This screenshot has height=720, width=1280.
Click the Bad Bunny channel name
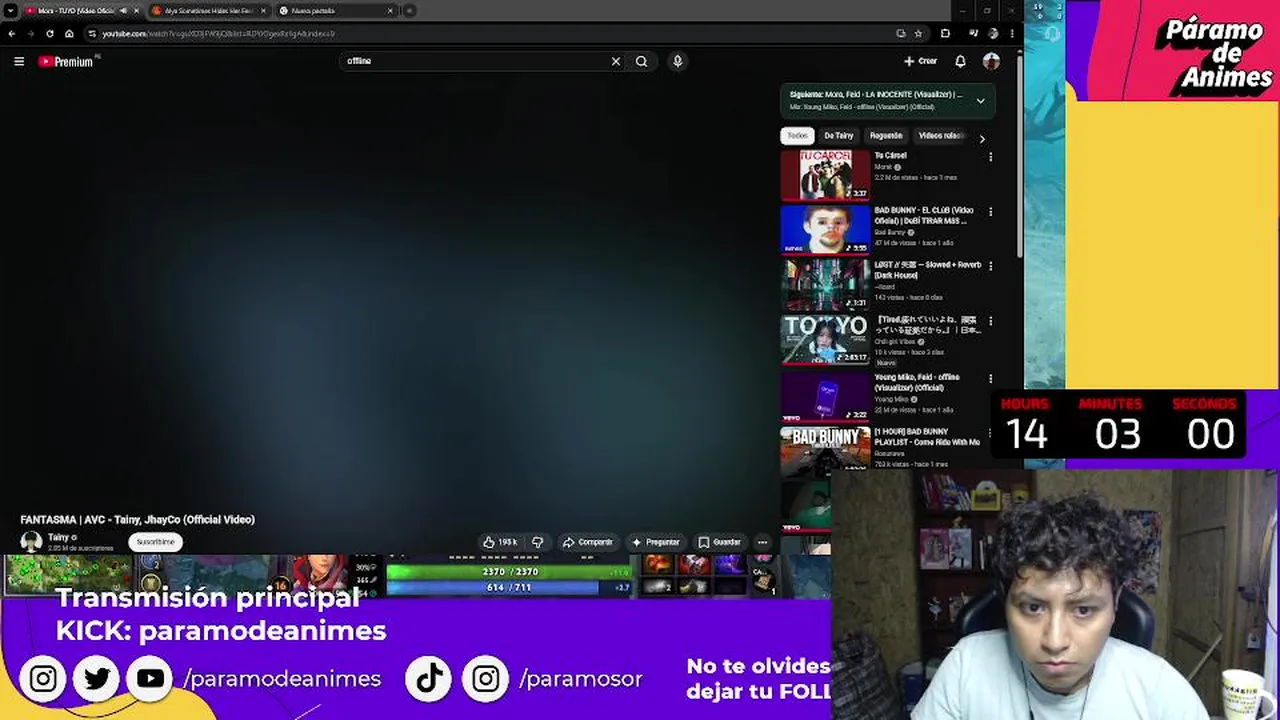pos(889,232)
